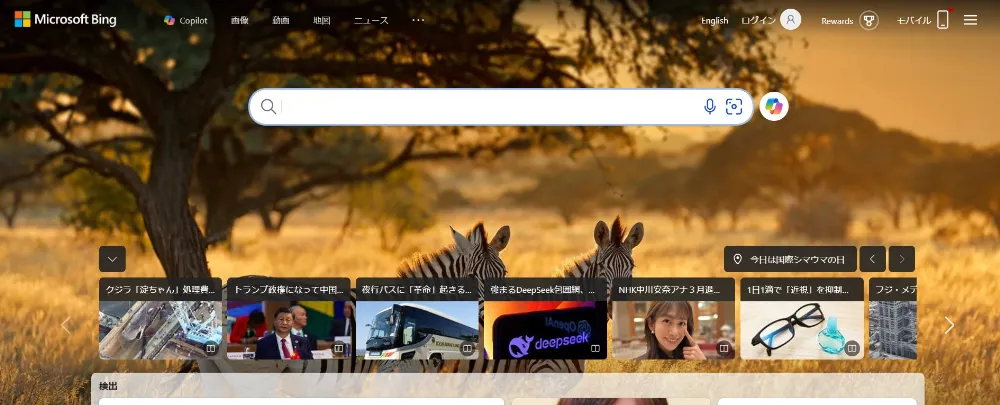The image size is (1000, 405).
Task: Open the 画像 images tab
Action: [240, 20]
